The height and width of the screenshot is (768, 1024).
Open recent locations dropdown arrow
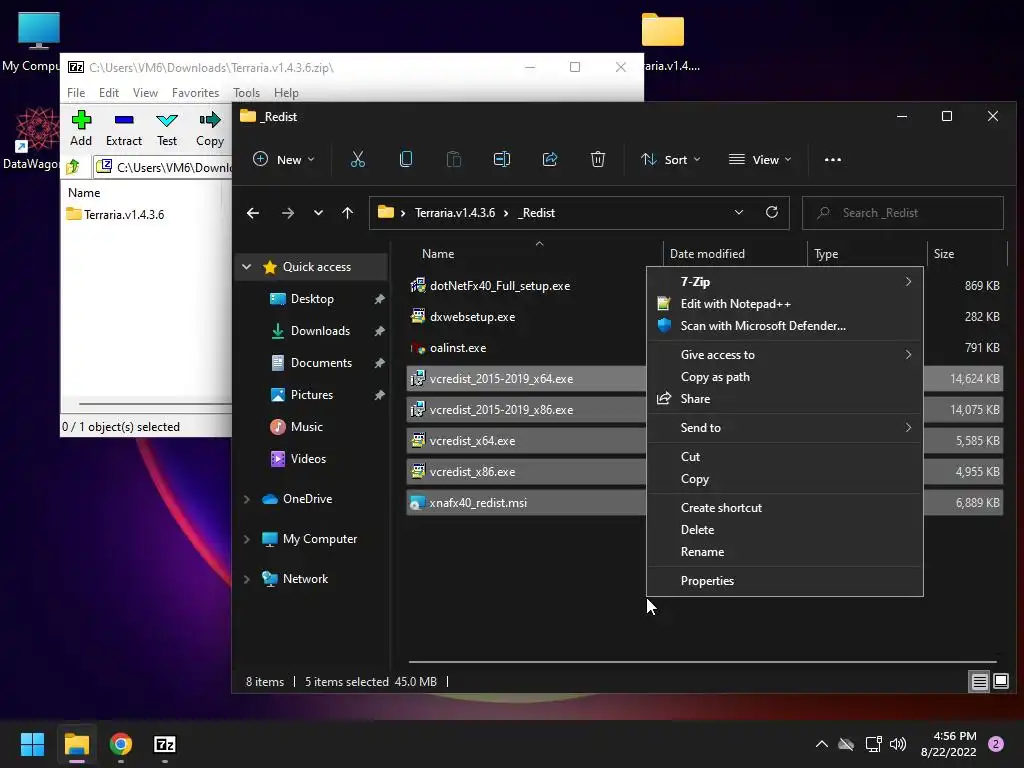pos(318,213)
